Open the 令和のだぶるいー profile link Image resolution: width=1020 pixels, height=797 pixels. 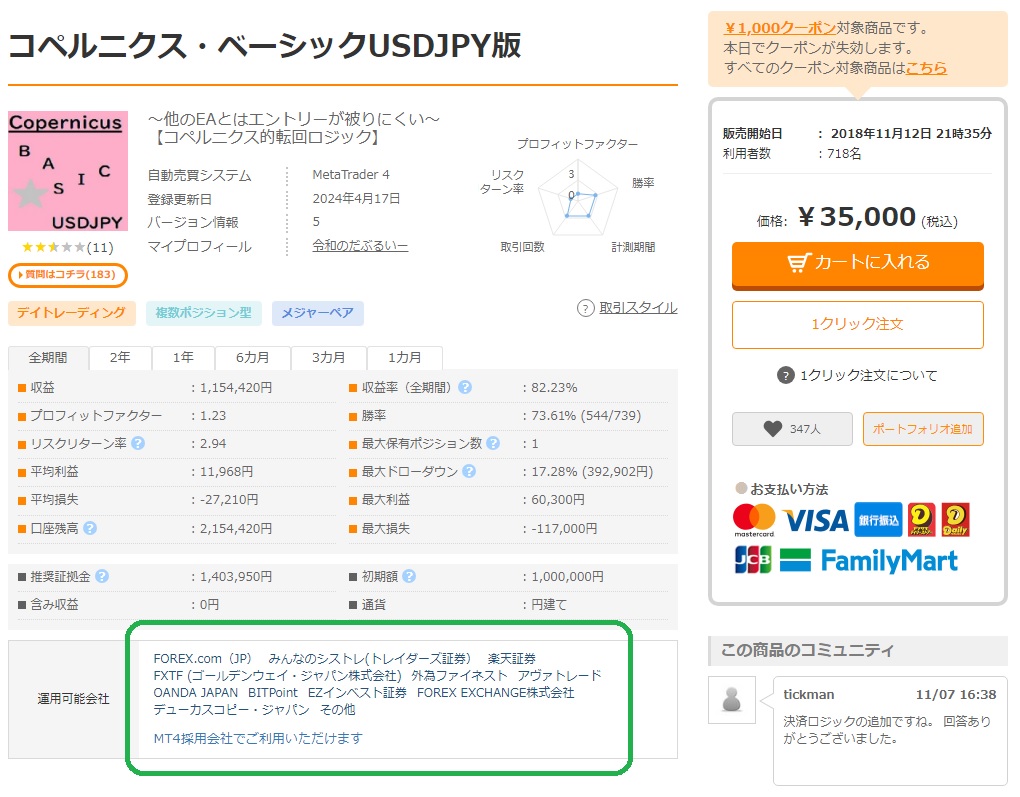[x=360, y=246]
